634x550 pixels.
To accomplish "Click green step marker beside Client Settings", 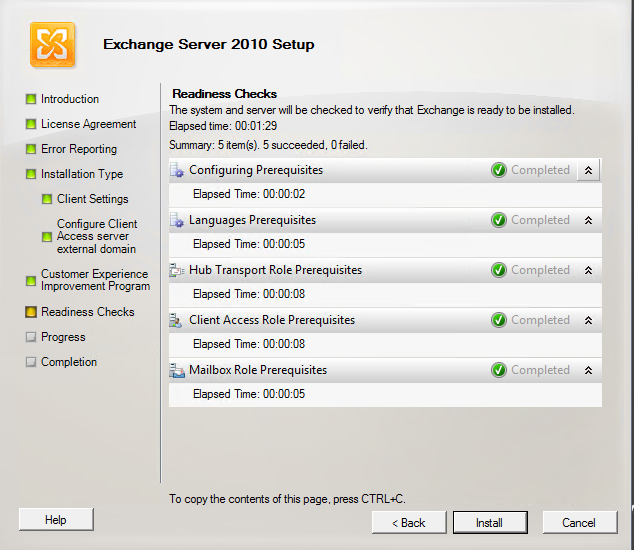I will (47, 199).
